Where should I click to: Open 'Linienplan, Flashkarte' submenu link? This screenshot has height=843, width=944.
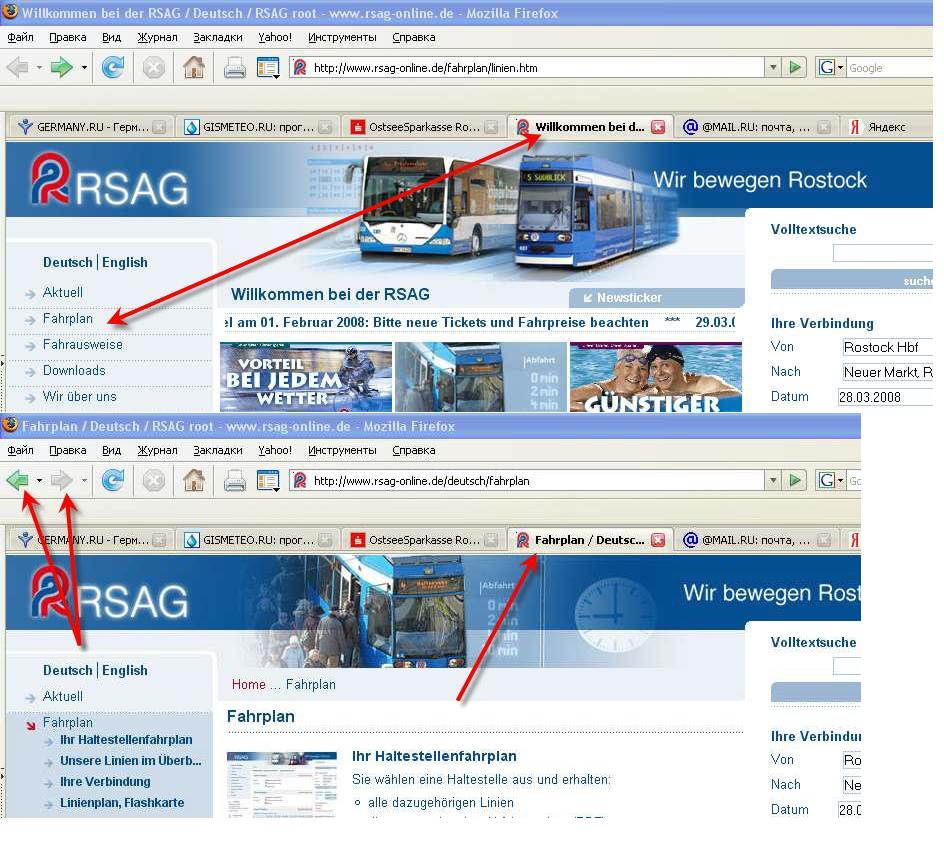(122, 803)
